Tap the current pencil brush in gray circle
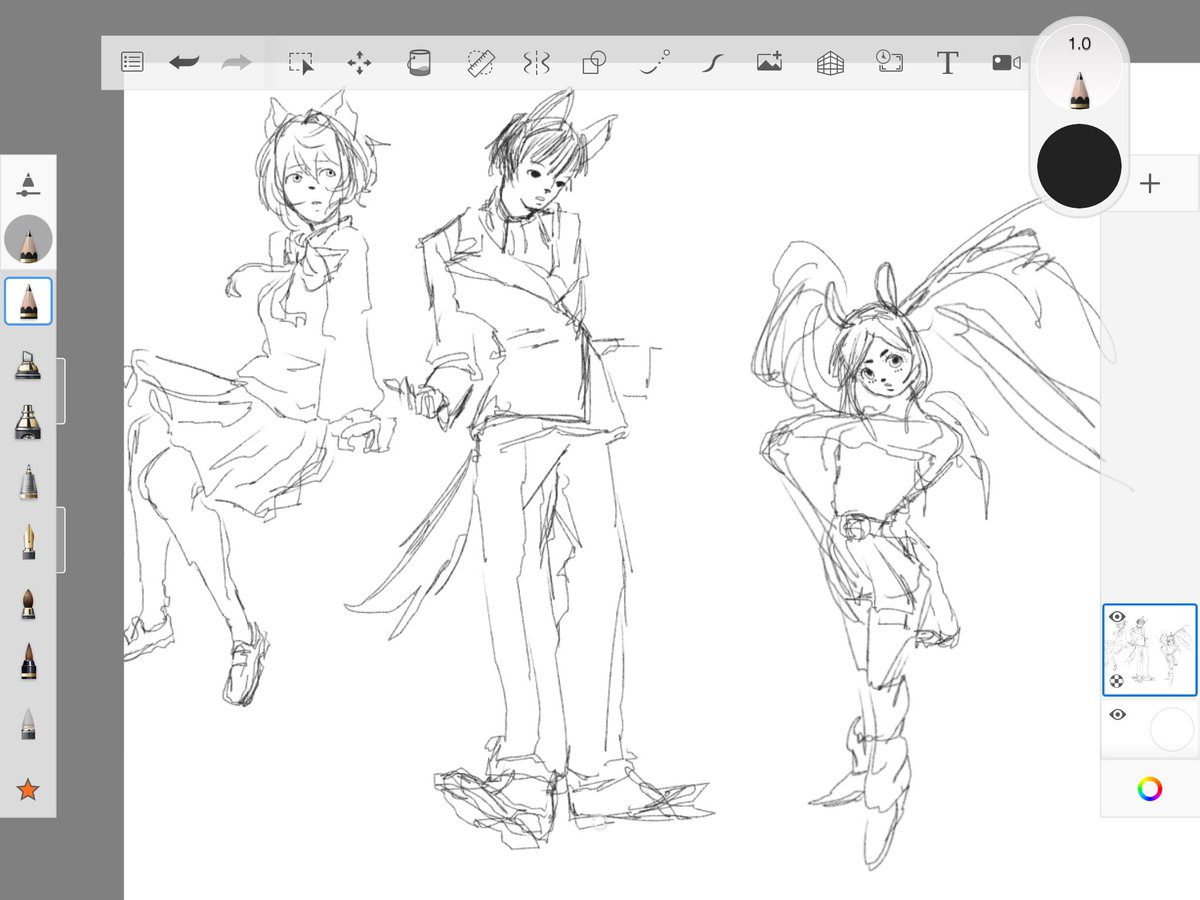 (x=28, y=241)
